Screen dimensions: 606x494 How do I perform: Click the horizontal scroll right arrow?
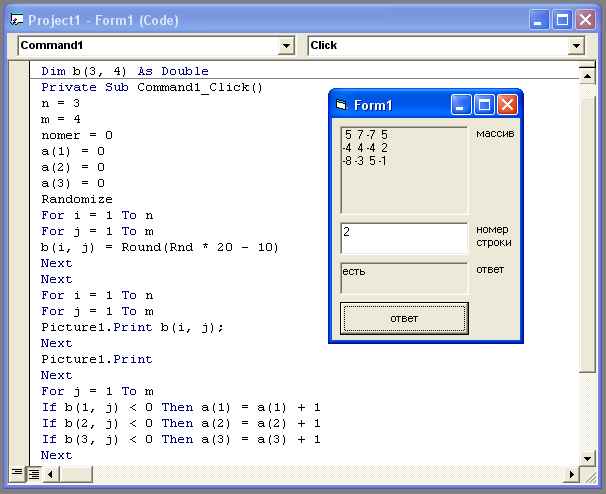click(x=571, y=474)
